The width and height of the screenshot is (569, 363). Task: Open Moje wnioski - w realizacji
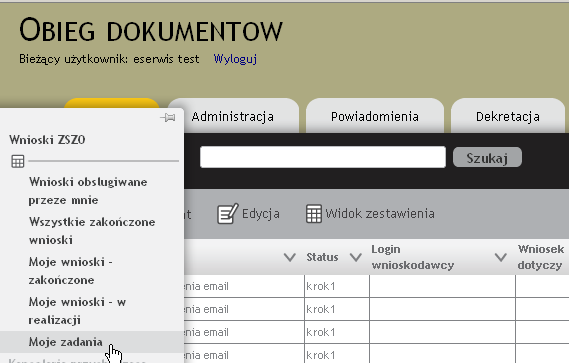[77, 310]
